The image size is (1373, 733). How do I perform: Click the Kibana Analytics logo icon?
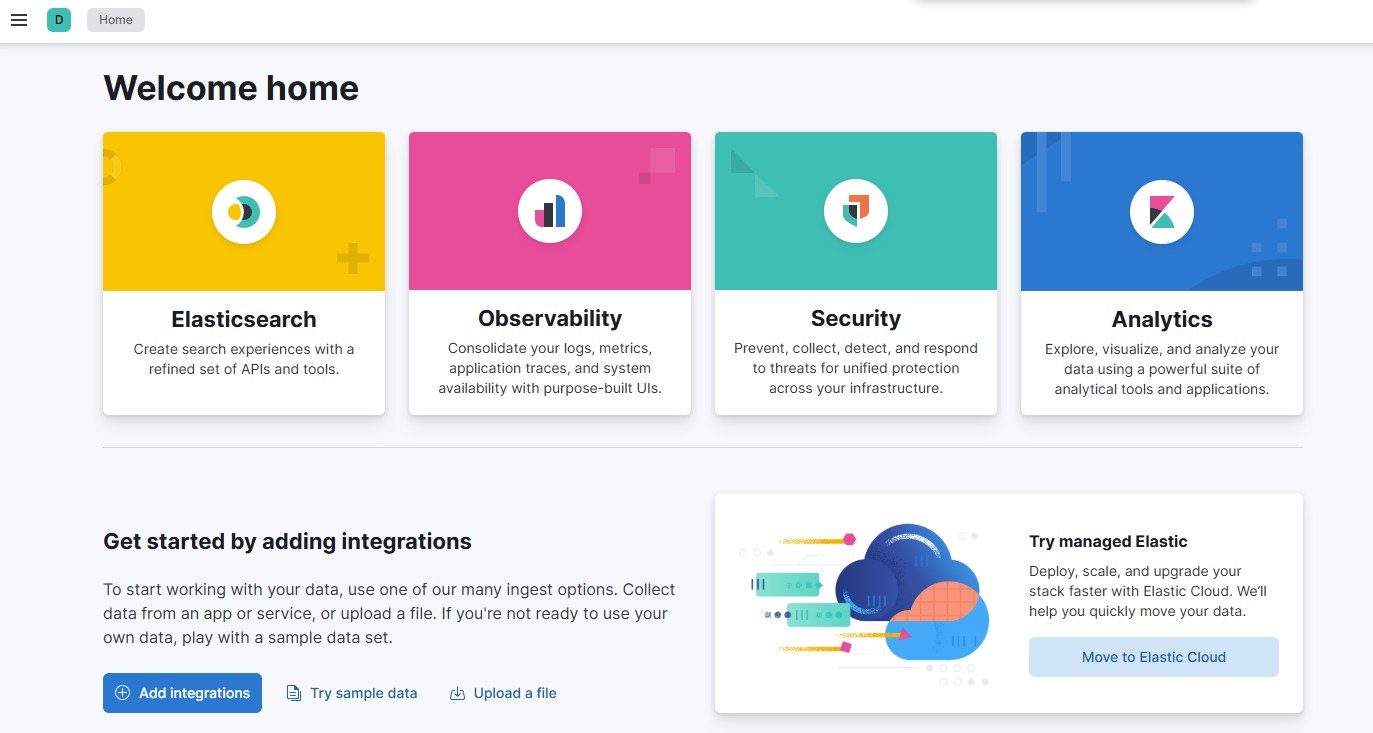[x=1162, y=211]
